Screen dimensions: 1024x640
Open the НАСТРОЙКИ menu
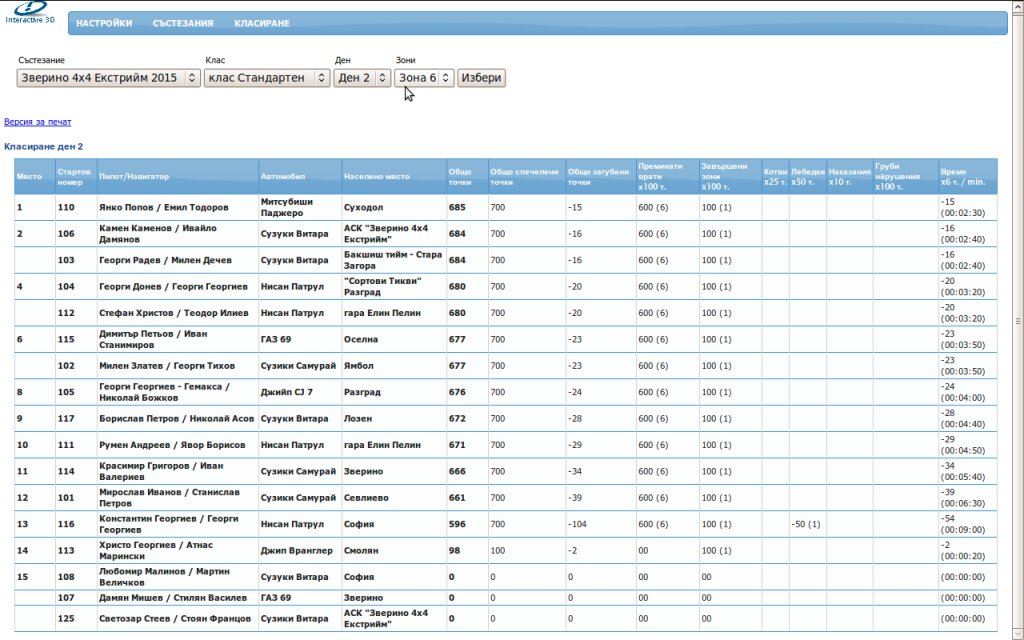coord(104,23)
